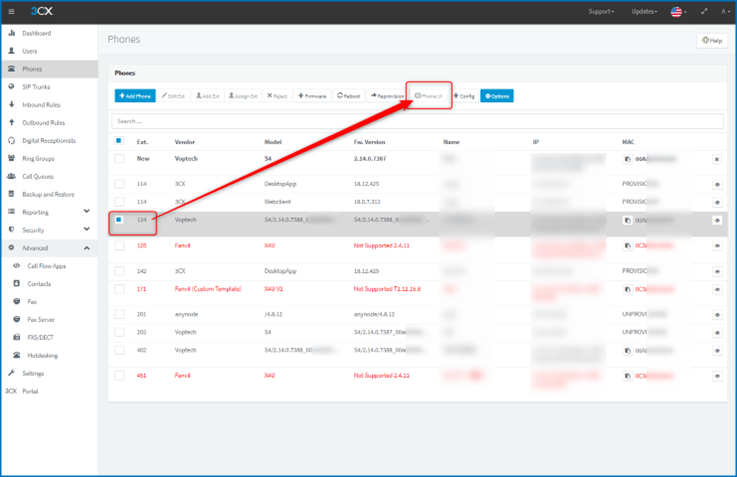Click the Reprovision button

[387, 96]
